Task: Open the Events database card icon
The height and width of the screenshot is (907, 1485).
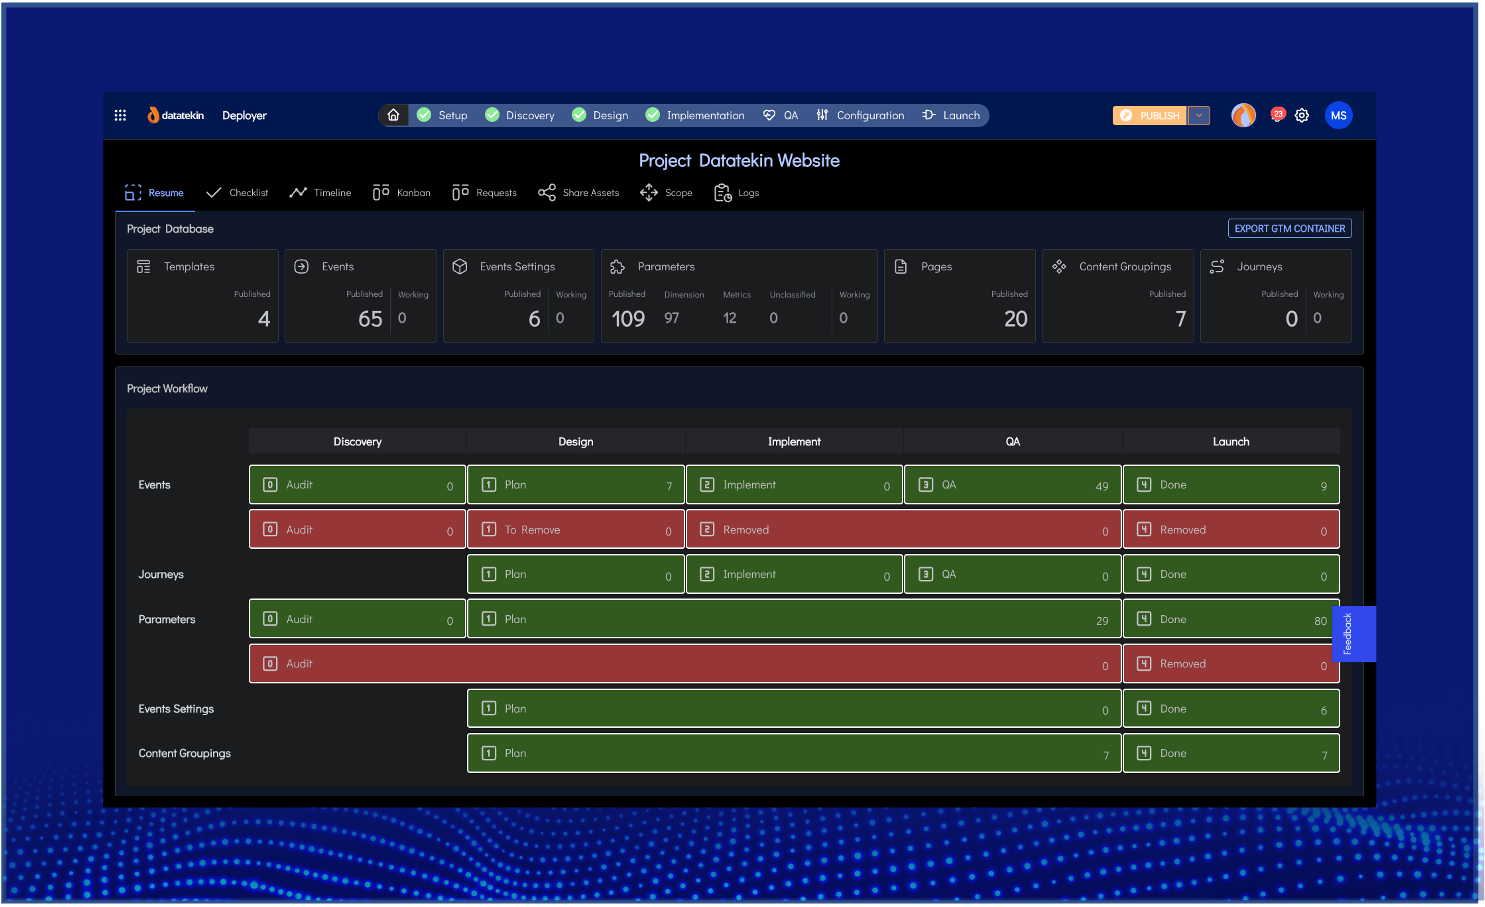Action: click(301, 266)
